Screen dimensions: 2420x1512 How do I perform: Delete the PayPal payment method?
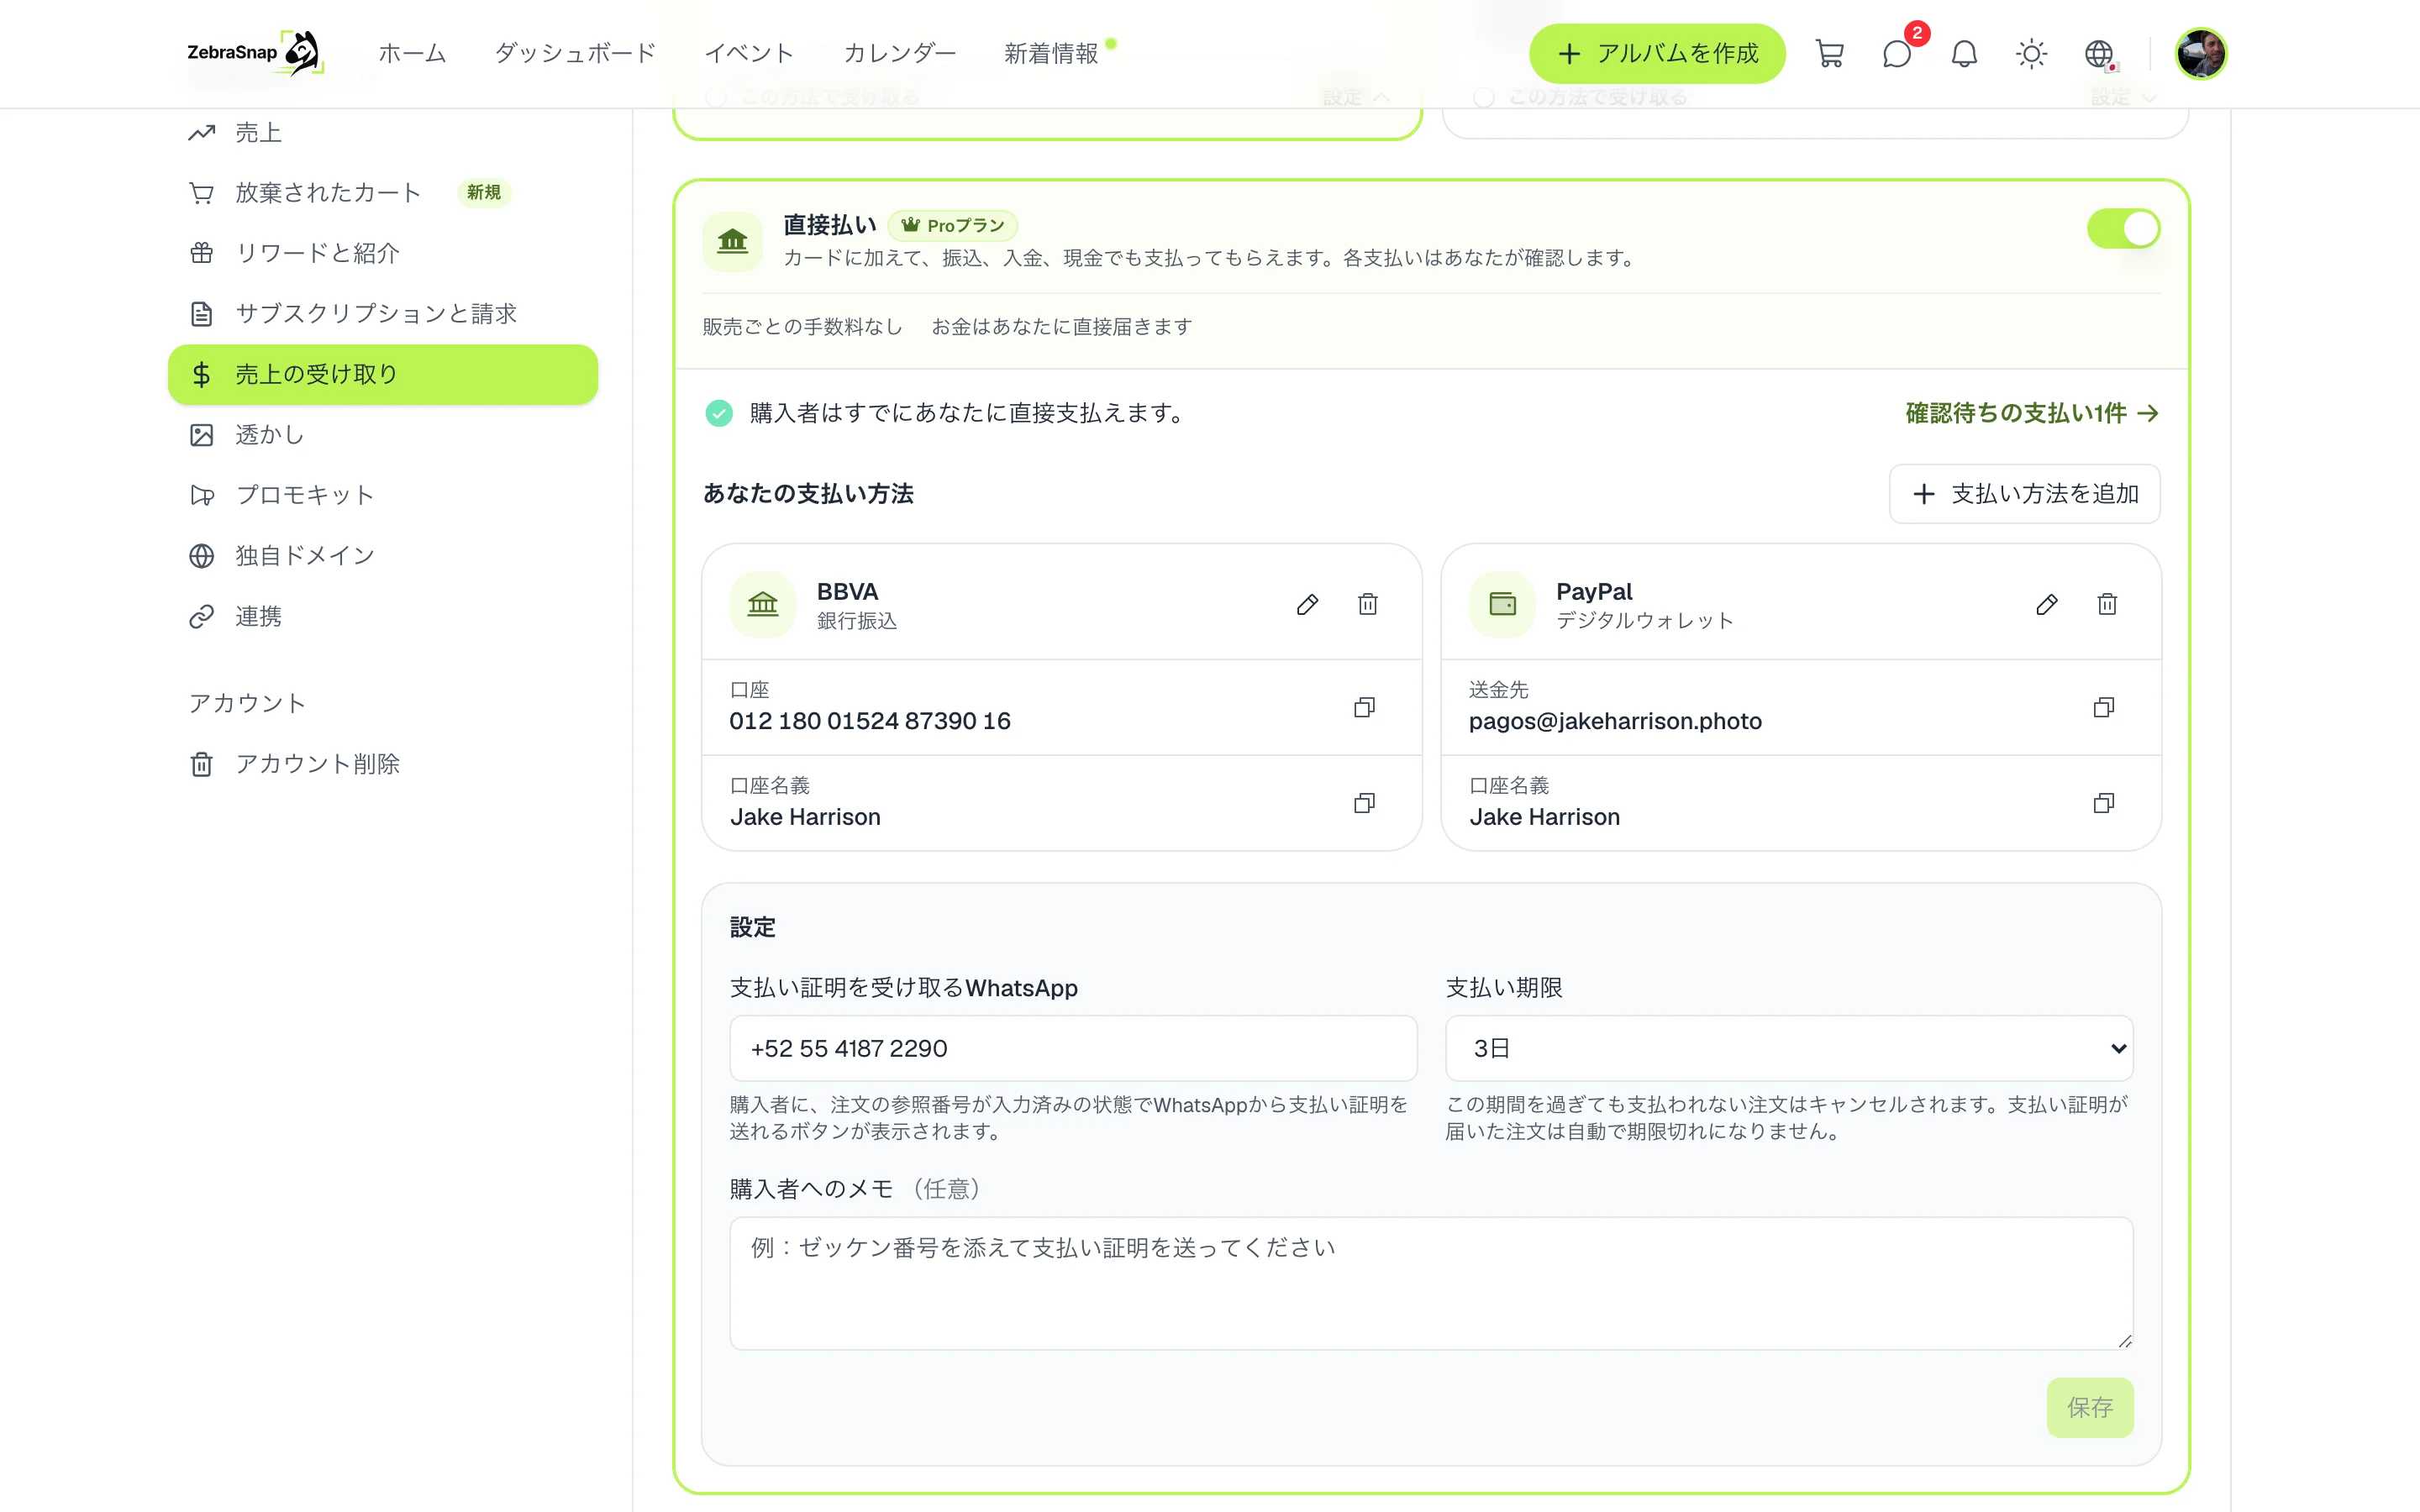(x=2107, y=604)
